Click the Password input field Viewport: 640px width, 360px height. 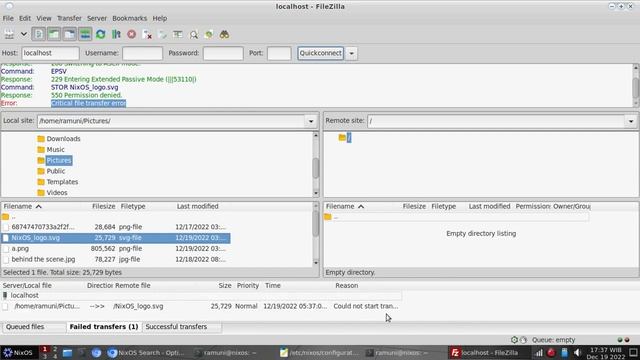pyautogui.click(x=223, y=53)
